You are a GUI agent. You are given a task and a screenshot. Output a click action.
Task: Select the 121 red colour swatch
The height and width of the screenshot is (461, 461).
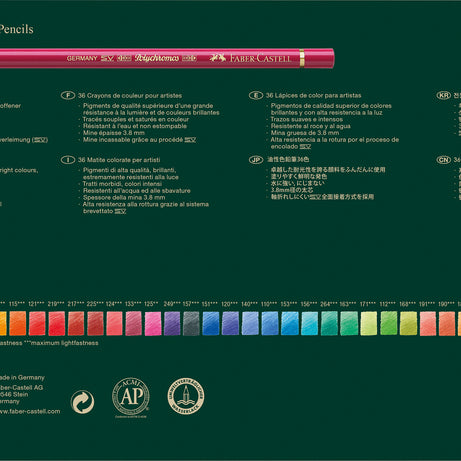(37, 323)
